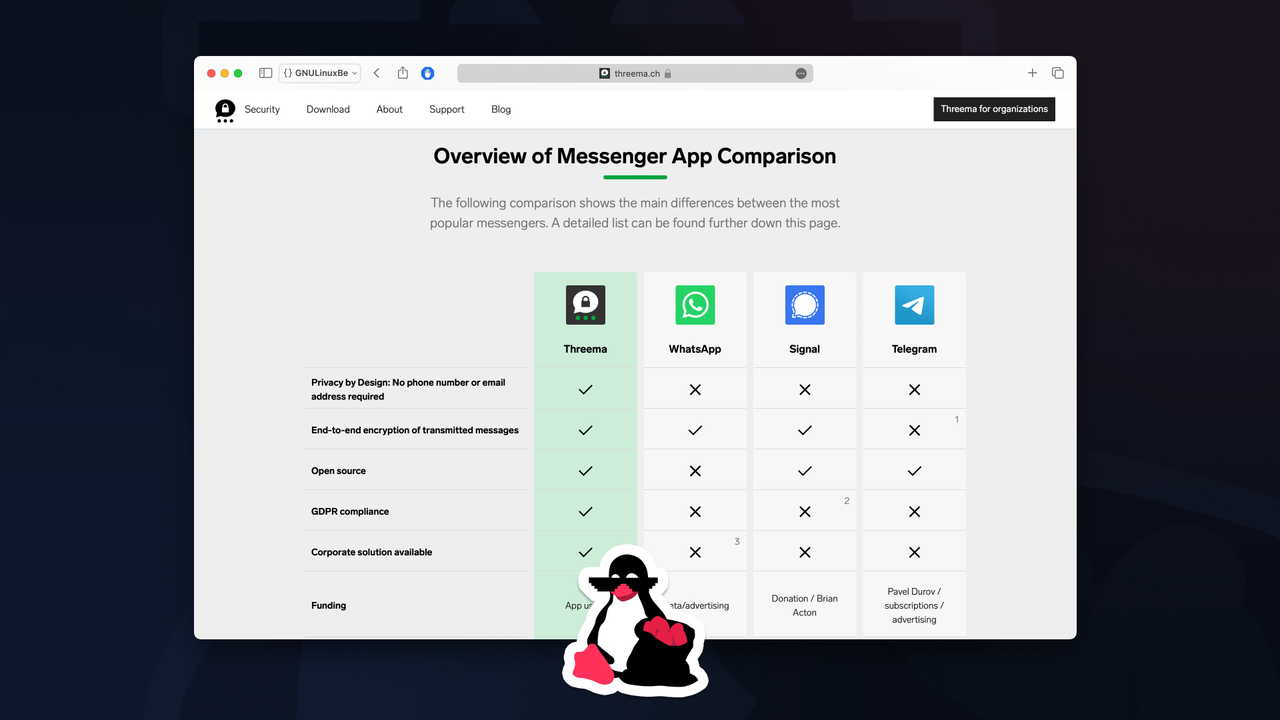Click the GDPR compliance row label
The height and width of the screenshot is (720, 1280).
350,512
